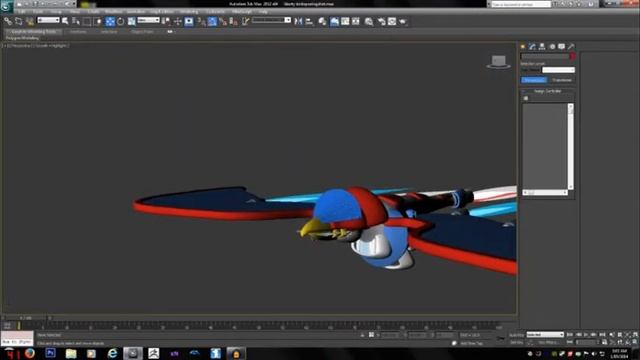Open the Select by Name dialog

(76, 21)
